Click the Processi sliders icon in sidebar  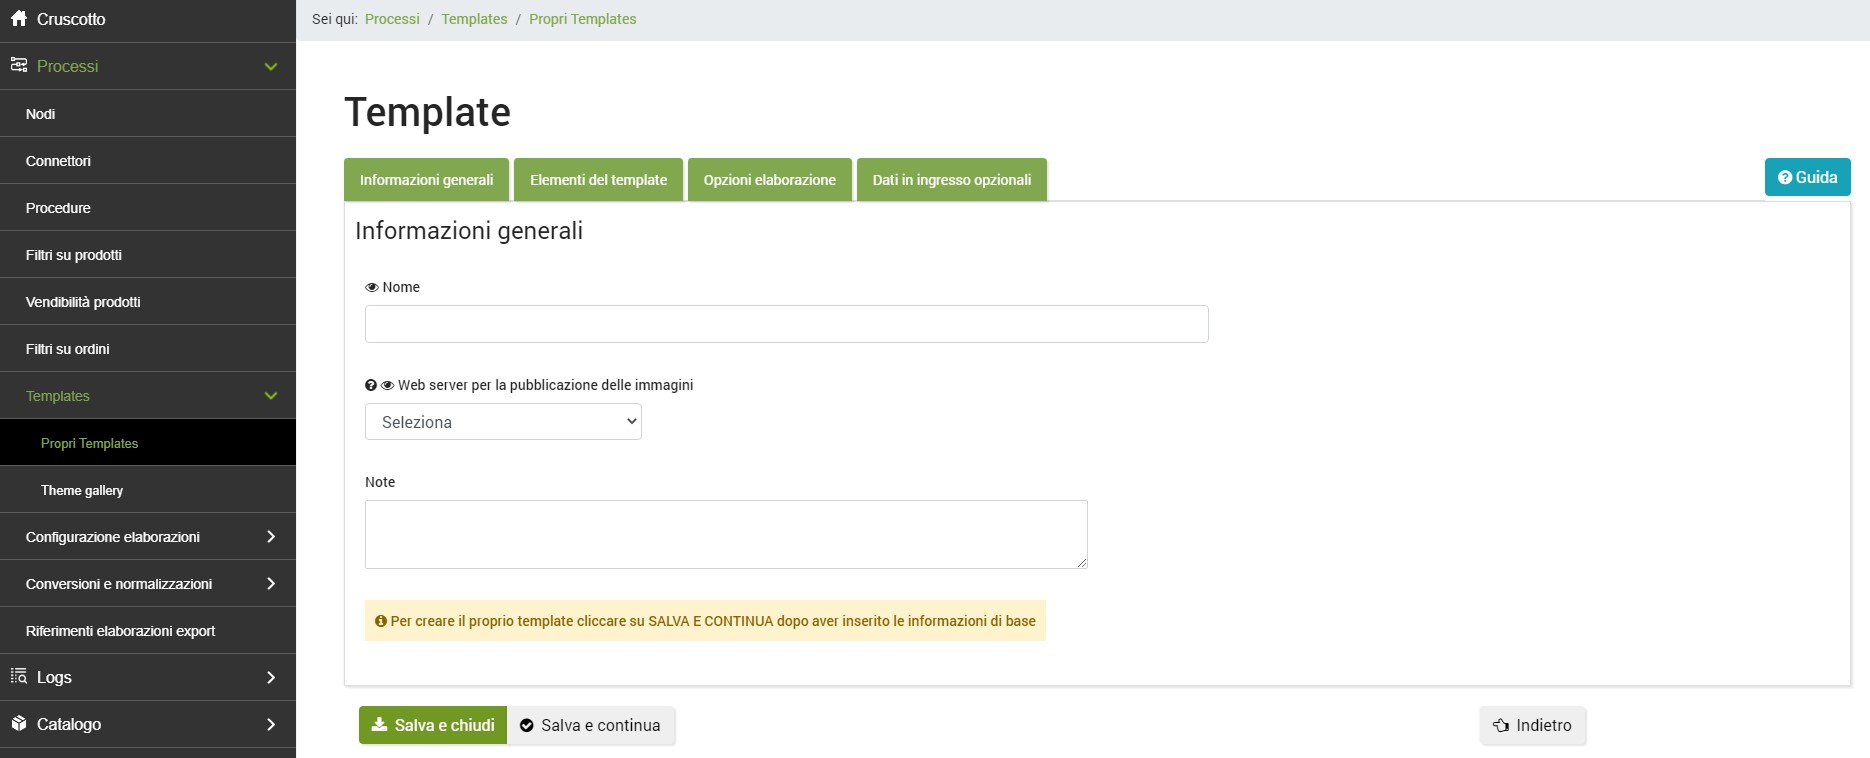click(19, 66)
